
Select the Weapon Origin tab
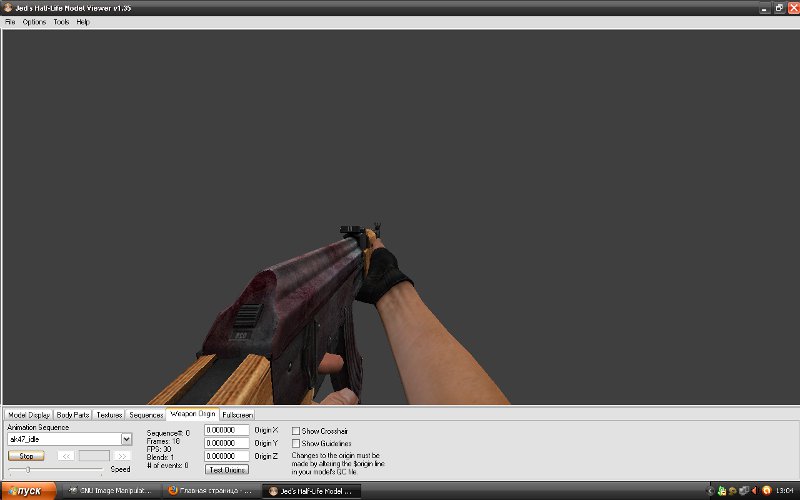pyautogui.click(x=193, y=414)
